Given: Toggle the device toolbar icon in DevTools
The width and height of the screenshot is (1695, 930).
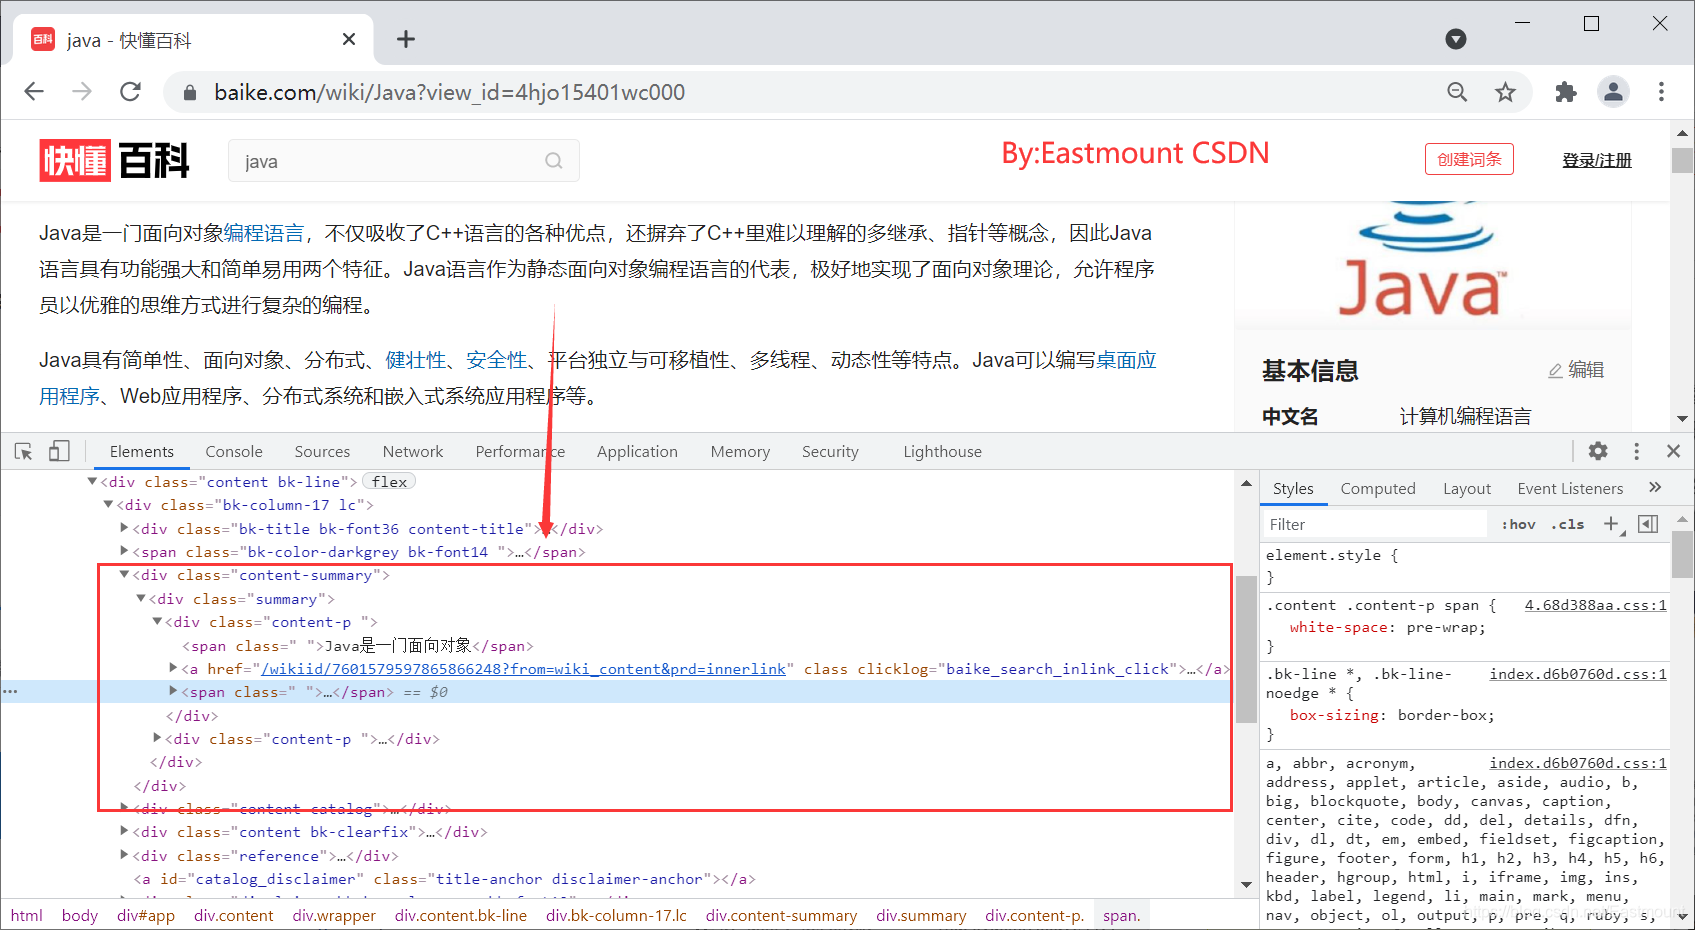Looking at the screenshot, I should (59, 452).
